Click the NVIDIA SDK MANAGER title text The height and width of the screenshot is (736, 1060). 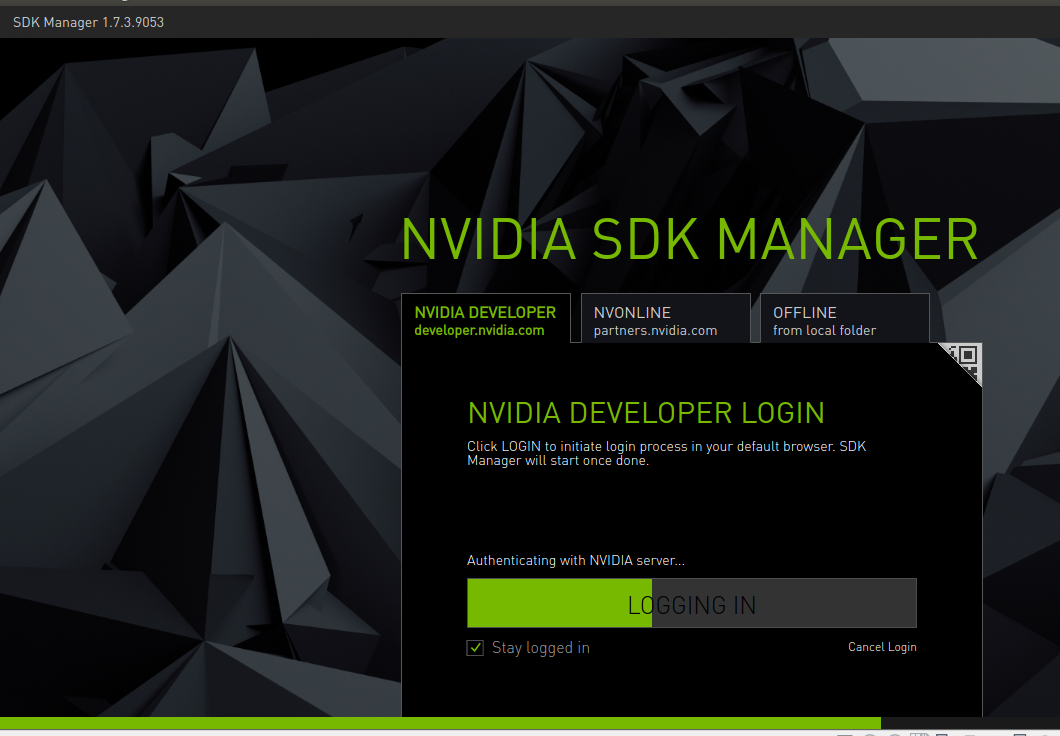tap(688, 238)
